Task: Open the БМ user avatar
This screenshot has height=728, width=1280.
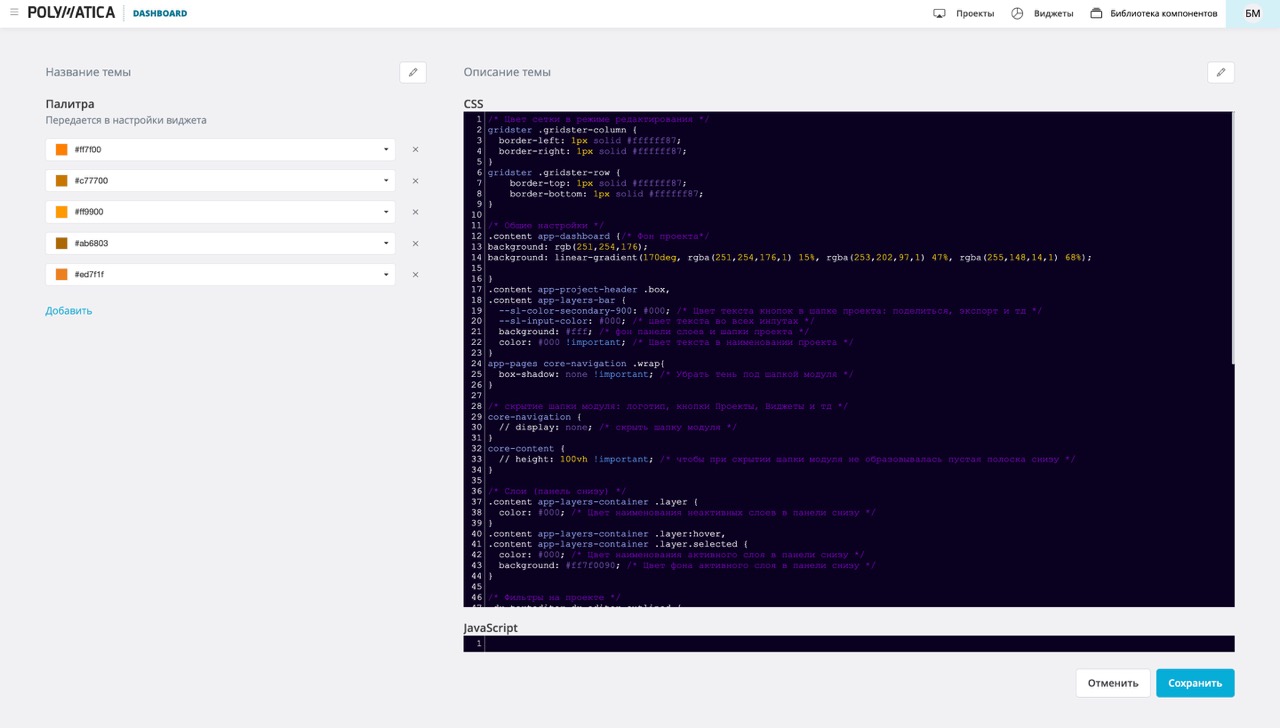Action: pos(1253,14)
